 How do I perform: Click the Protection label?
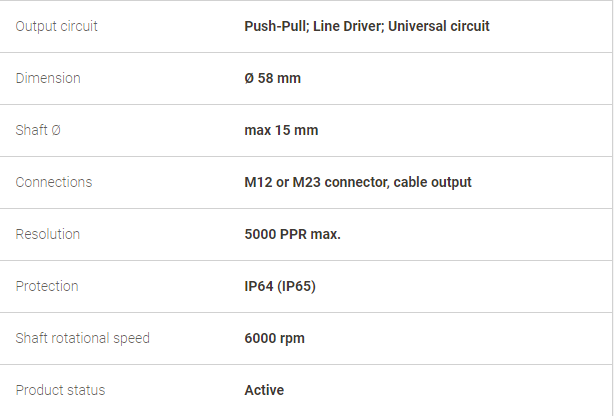click(x=47, y=286)
